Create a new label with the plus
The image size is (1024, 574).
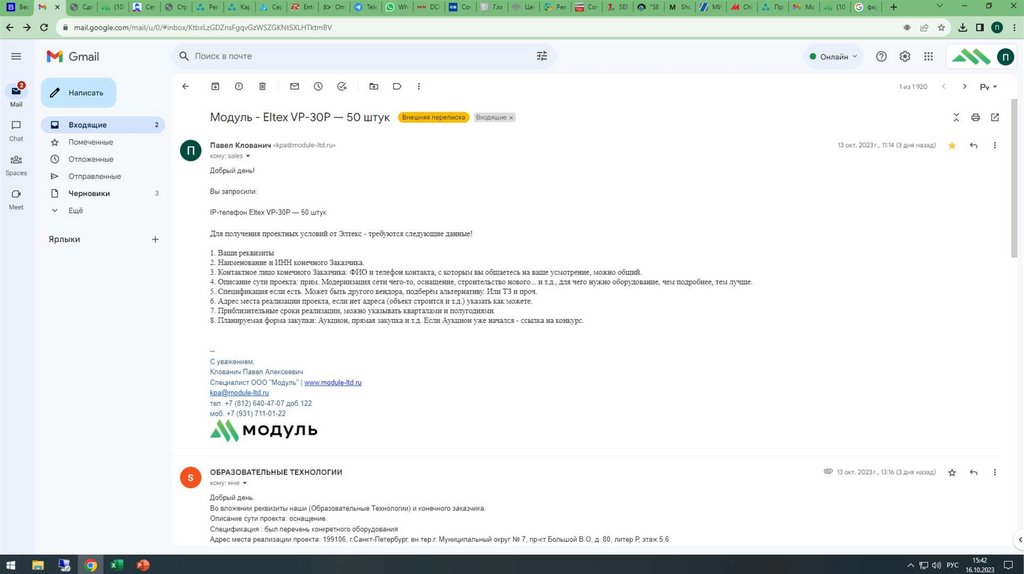point(155,240)
